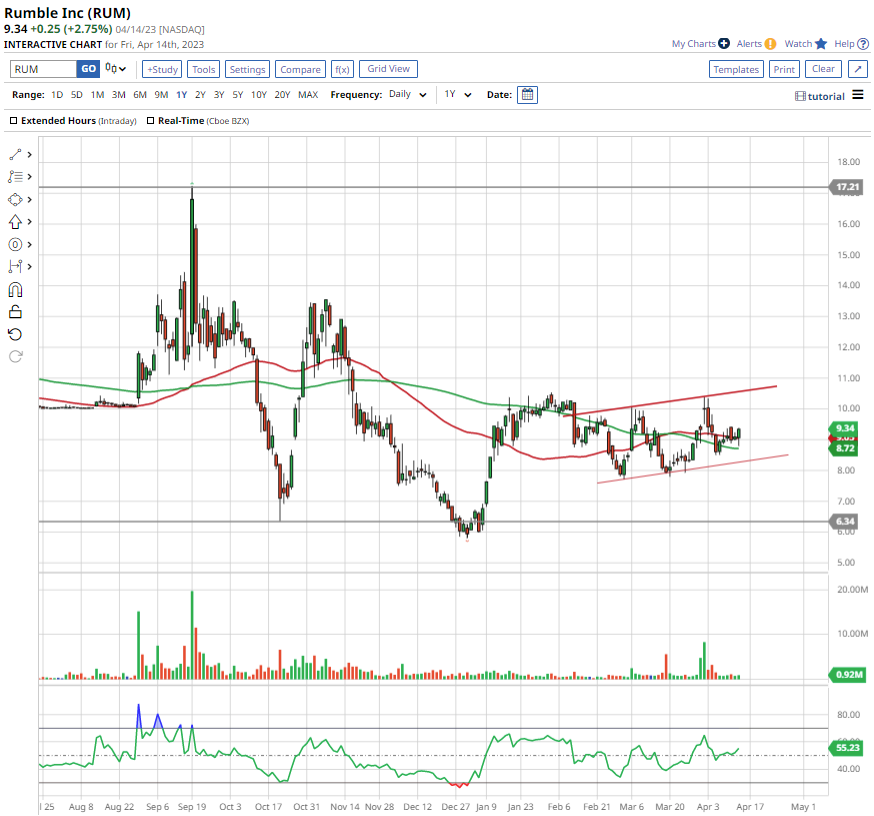Click the 6.34 price level marker
This screenshot has width=874, height=816.
[844, 521]
